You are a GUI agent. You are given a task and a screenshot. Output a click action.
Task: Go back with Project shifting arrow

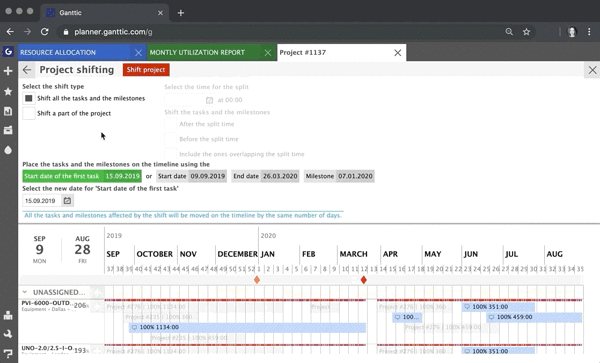pos(27,70)
